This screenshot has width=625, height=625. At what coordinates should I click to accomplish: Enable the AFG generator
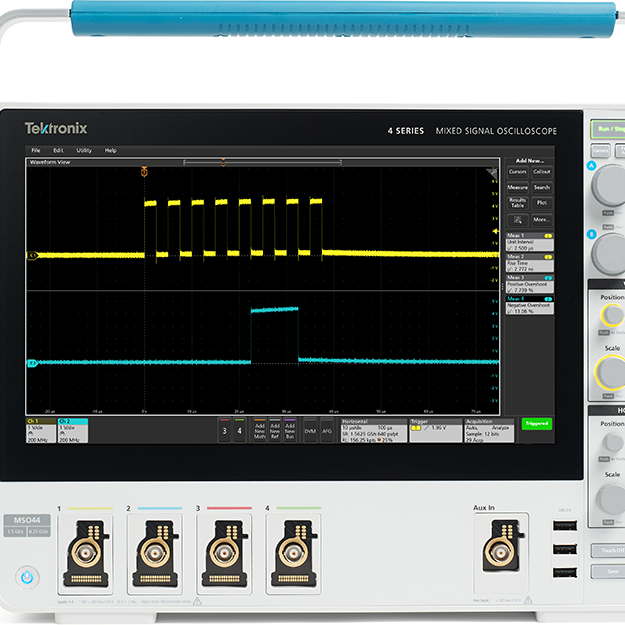tap(327, 430)
